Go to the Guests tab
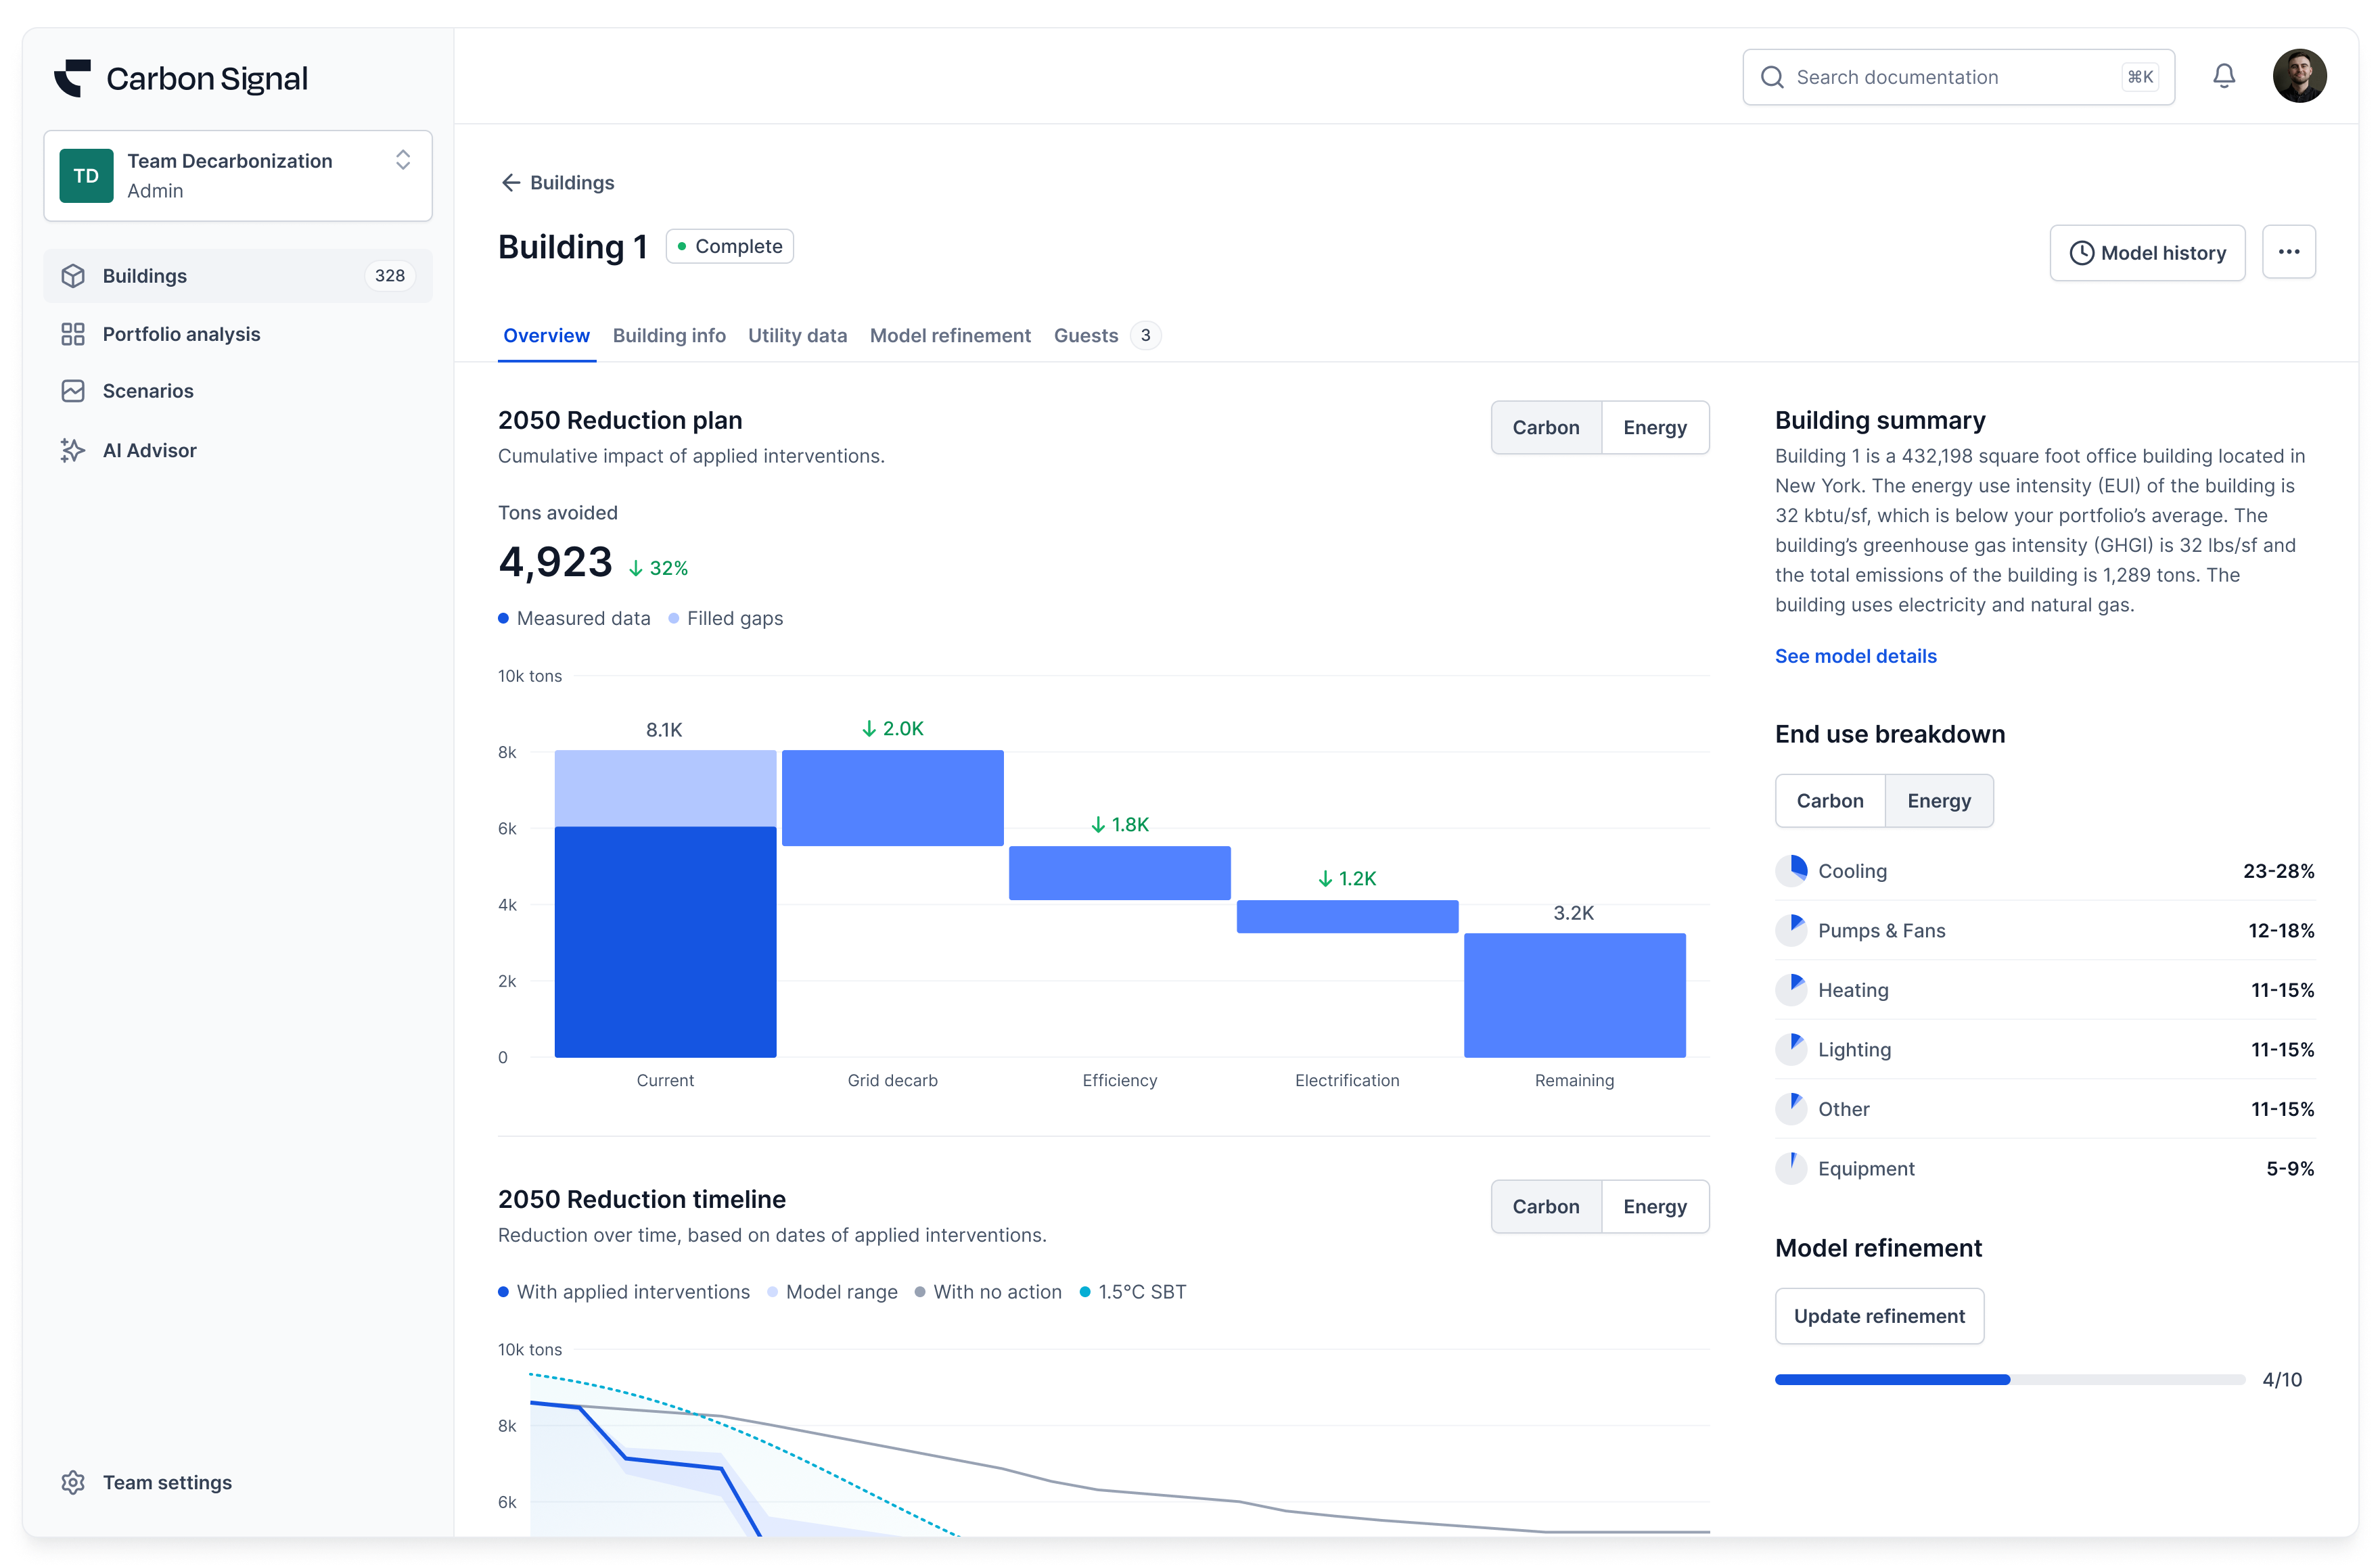The height and width of the screenshot is (1565, 2380). (x=1086, y=336)
